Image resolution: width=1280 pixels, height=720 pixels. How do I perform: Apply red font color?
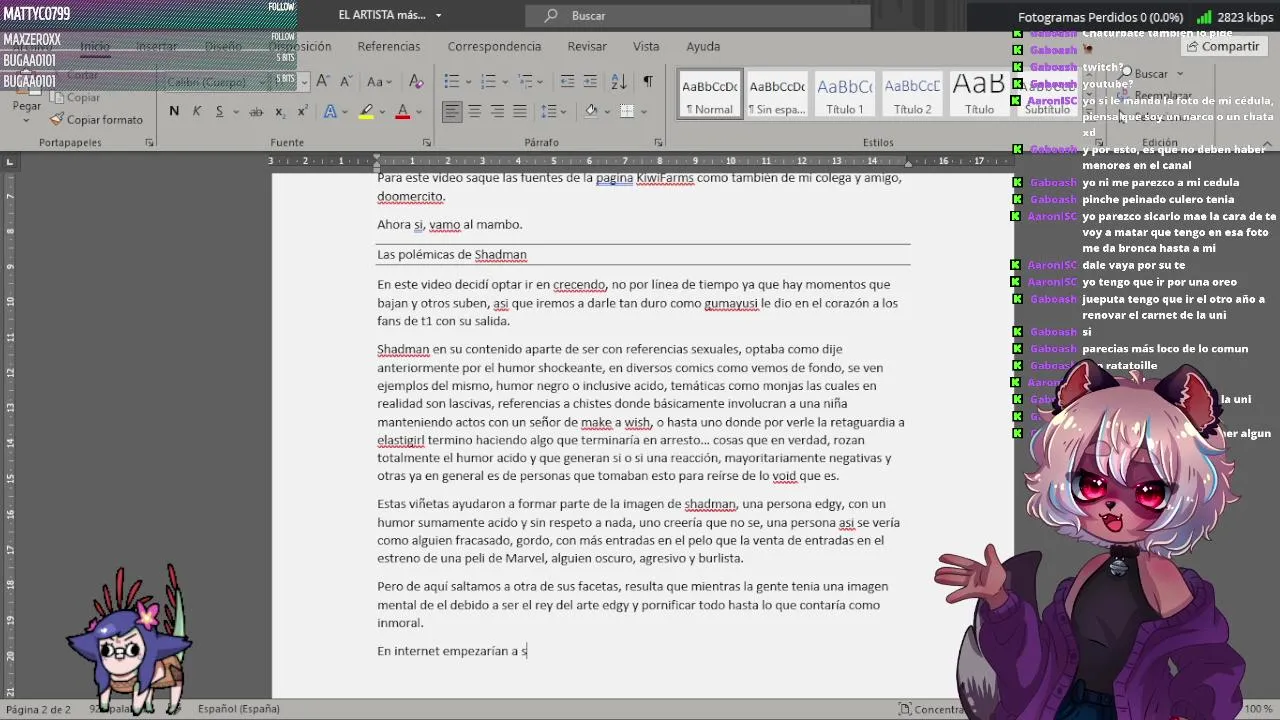point(403,111)
